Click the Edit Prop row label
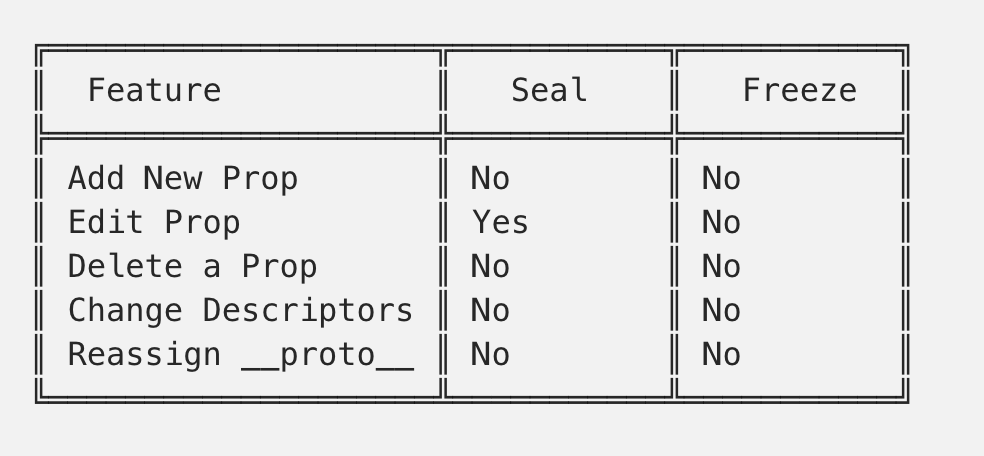 [x=154, y=223]
